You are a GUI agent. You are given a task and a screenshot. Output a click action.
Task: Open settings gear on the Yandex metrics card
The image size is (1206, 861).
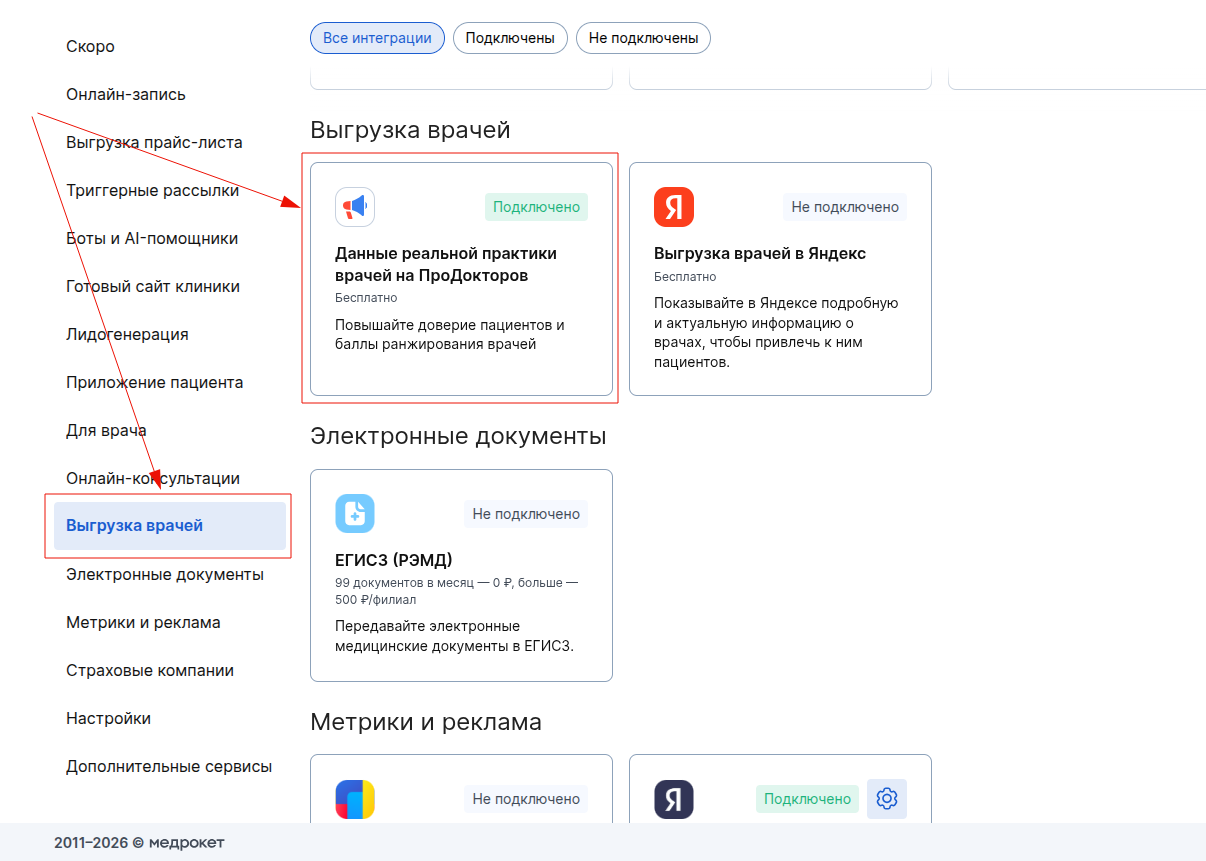[887, 799]
